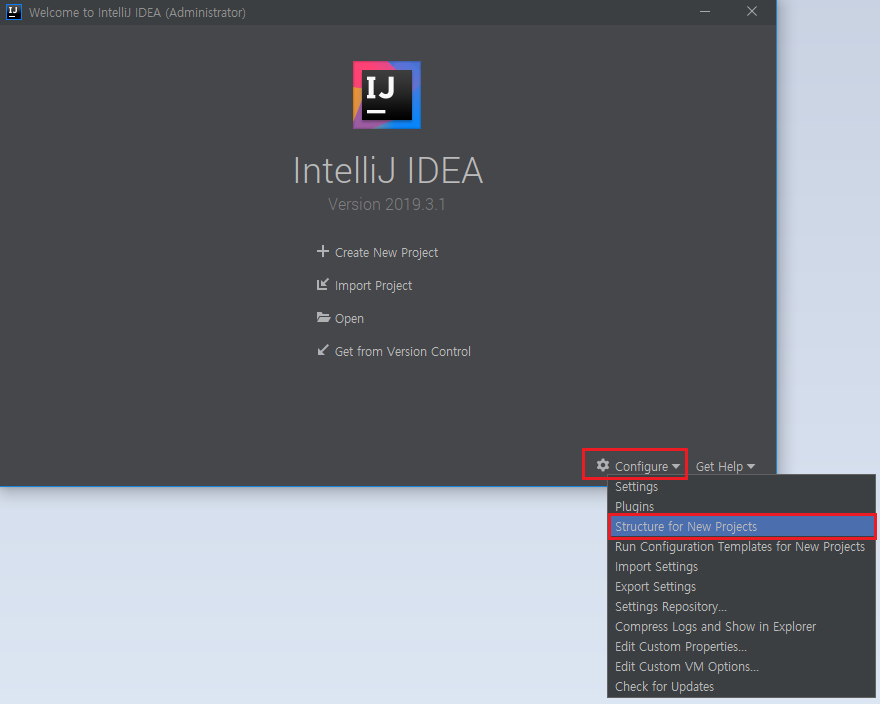Click the IntelliJ title bar app icon
The height and width of the screenshot is (704, 880).
tap(13, 12)
